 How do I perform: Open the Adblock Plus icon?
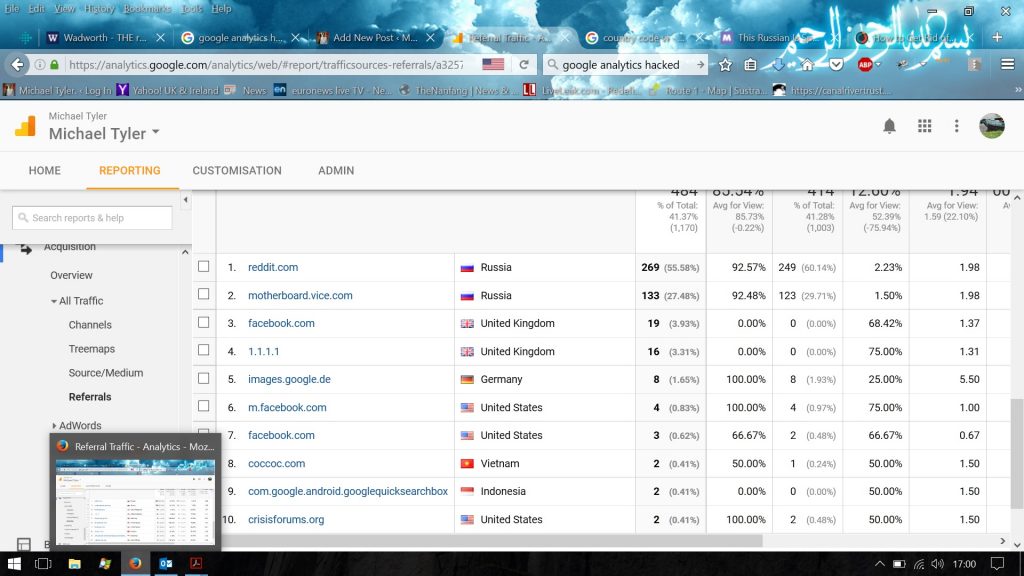tap(865, 65)
